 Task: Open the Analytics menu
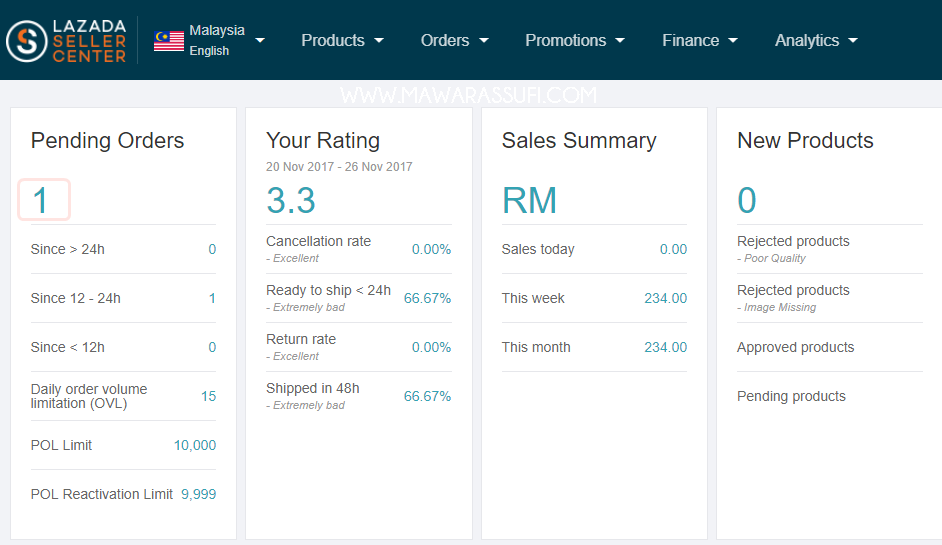click(x=816, y=40)
